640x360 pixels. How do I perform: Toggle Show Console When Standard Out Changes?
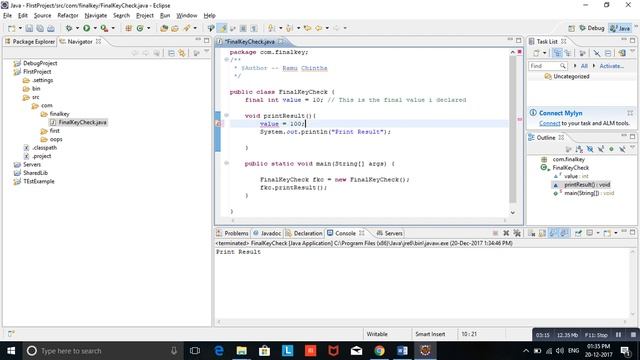click(x=553, y=233)
